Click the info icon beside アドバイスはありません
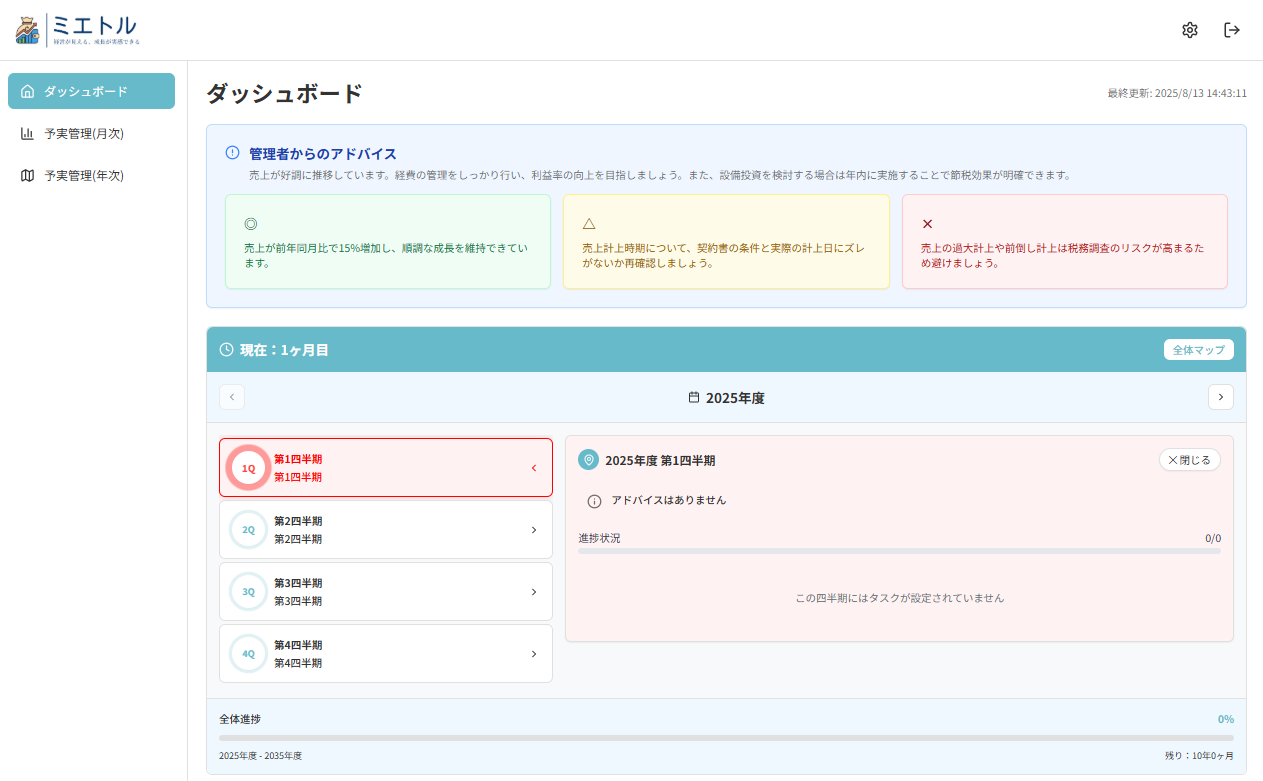This screenshot has width=1263, height=781. 594,501
